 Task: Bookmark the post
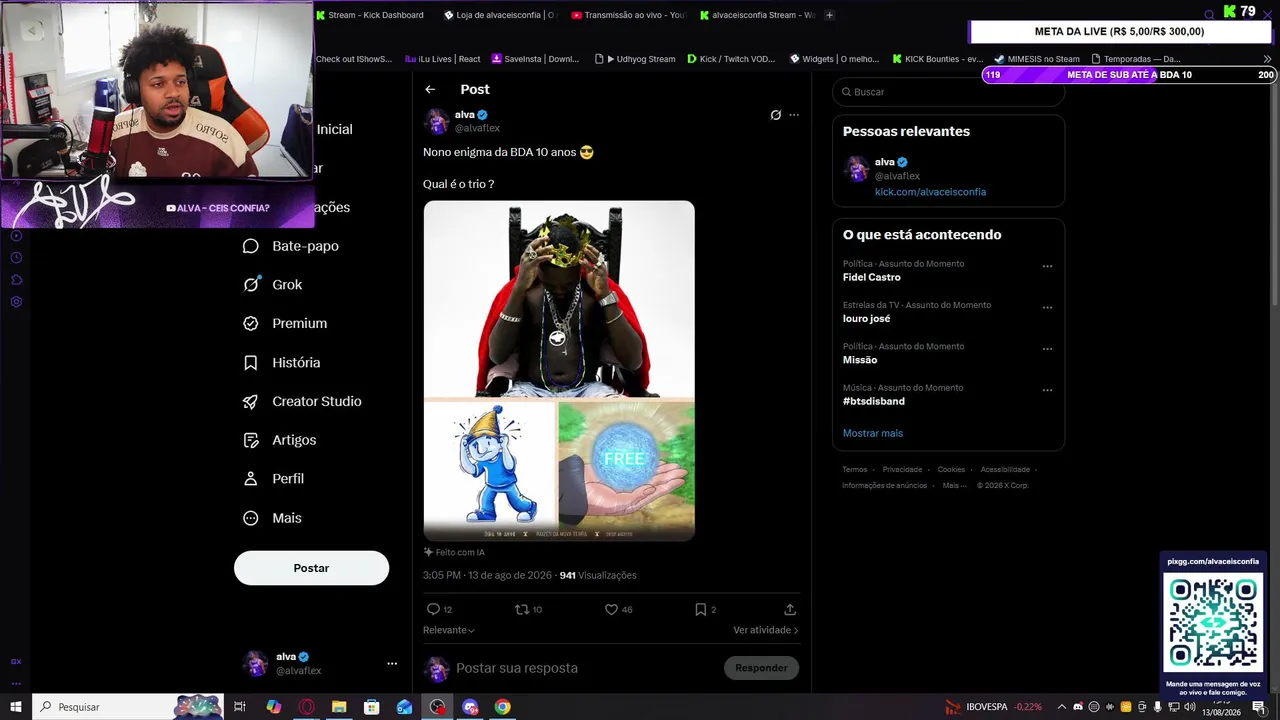coord(700,609)
